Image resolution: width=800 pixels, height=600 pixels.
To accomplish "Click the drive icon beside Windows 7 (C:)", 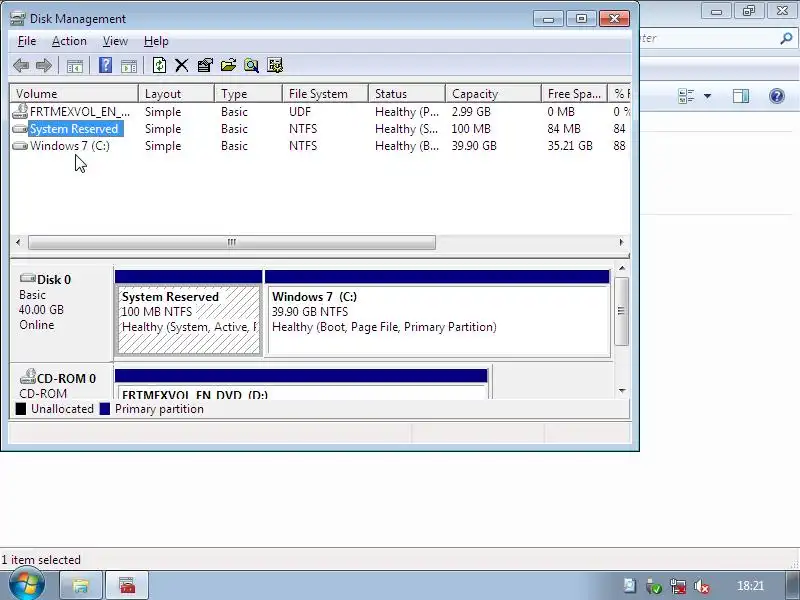I will (20, 146).
